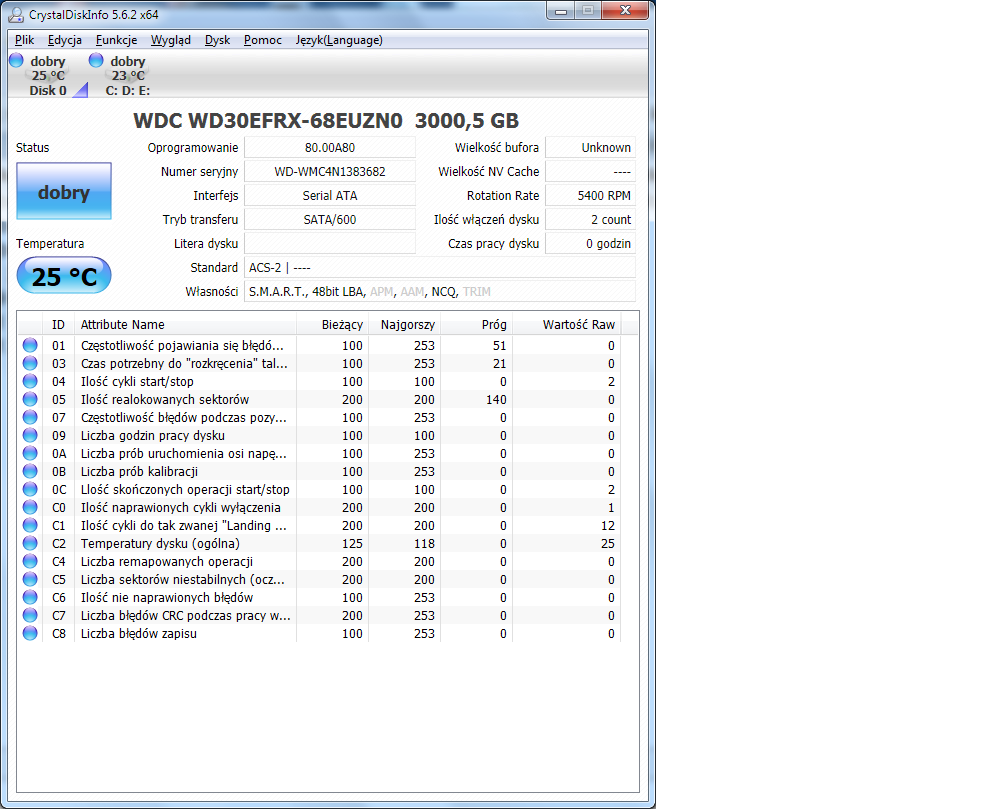
Task: Open the Edycja menu
Action: (65, 40)
